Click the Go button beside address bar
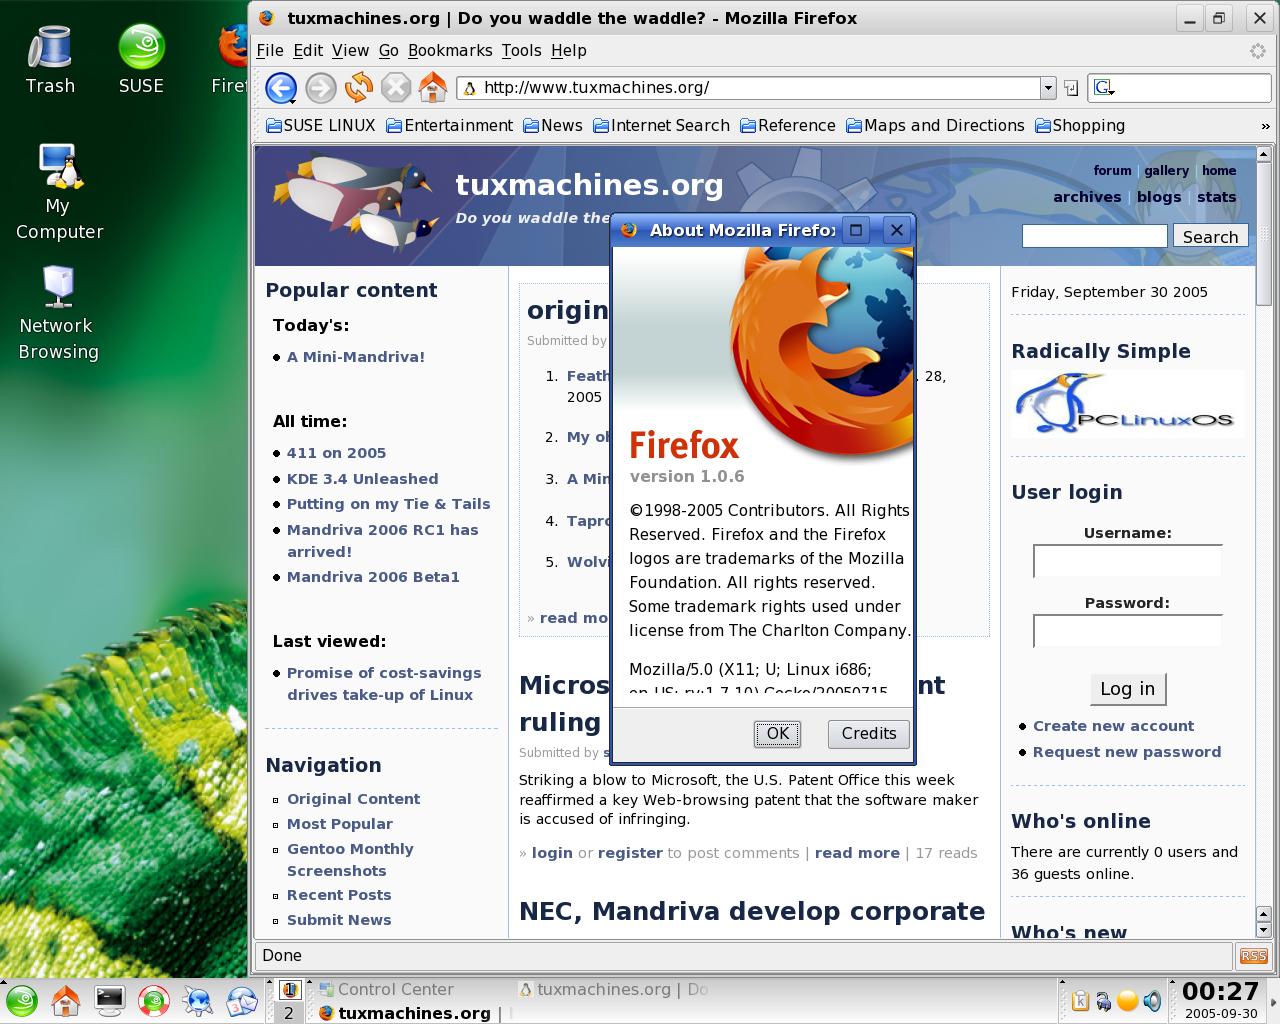This screenshot has height=1024, width=1280. (x=1070, y=88)
